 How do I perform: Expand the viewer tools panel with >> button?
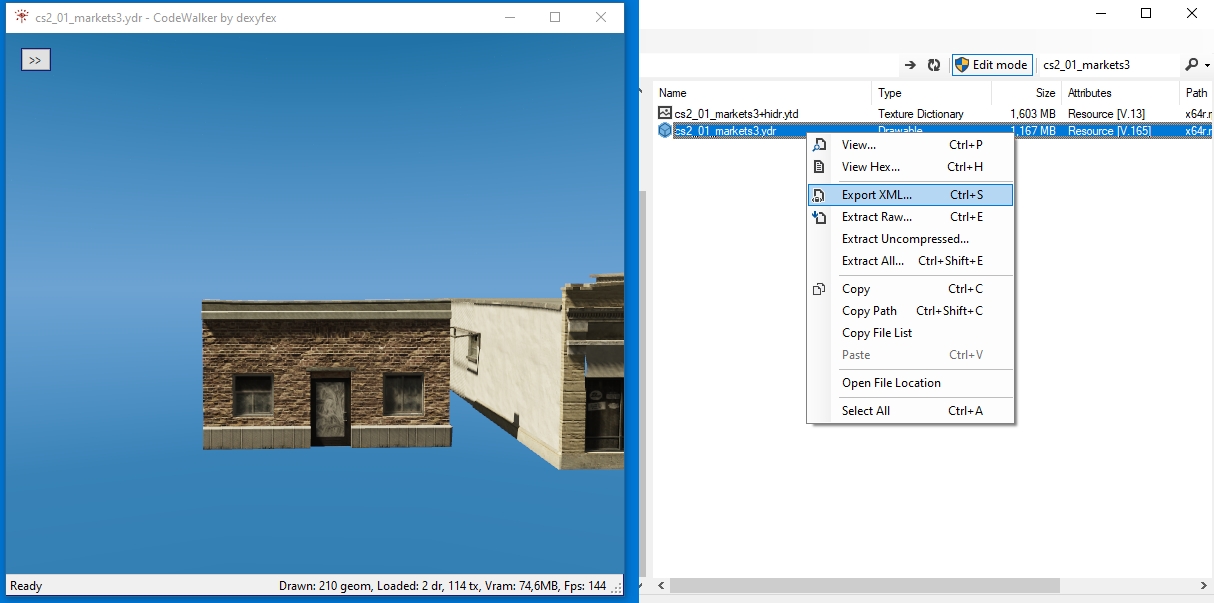click(35, 60)
